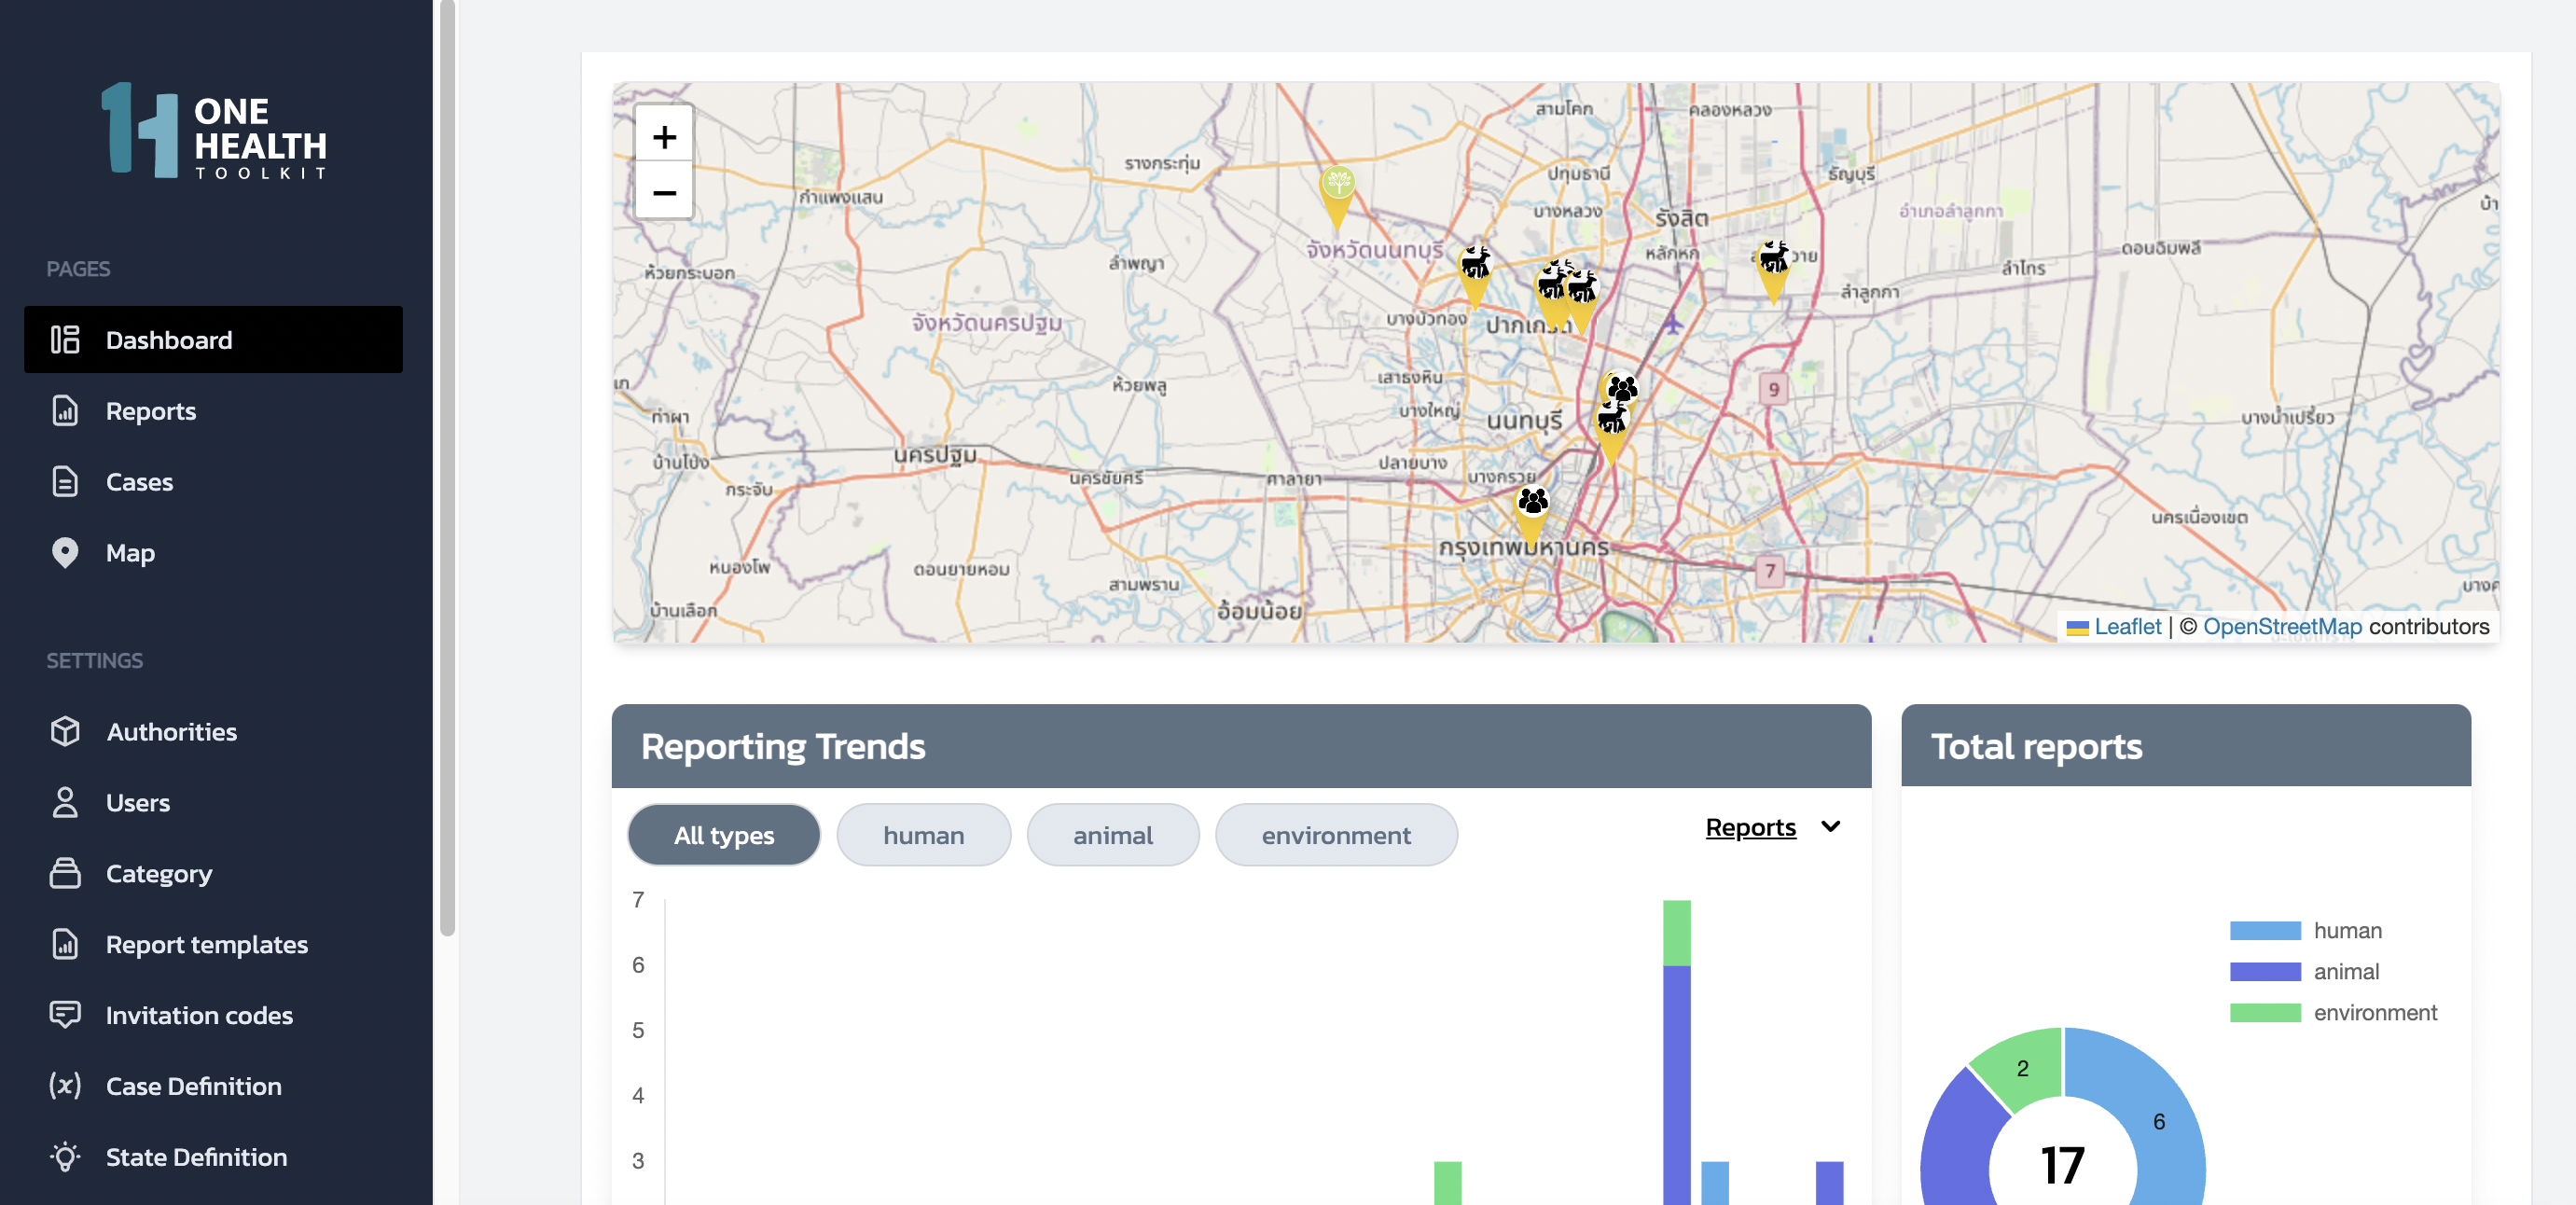Viewport: 2576px width, 1205px height.
Task: Toggle environment legend color swatch
Action: pyautogui.click(x=2265, y=1012)
